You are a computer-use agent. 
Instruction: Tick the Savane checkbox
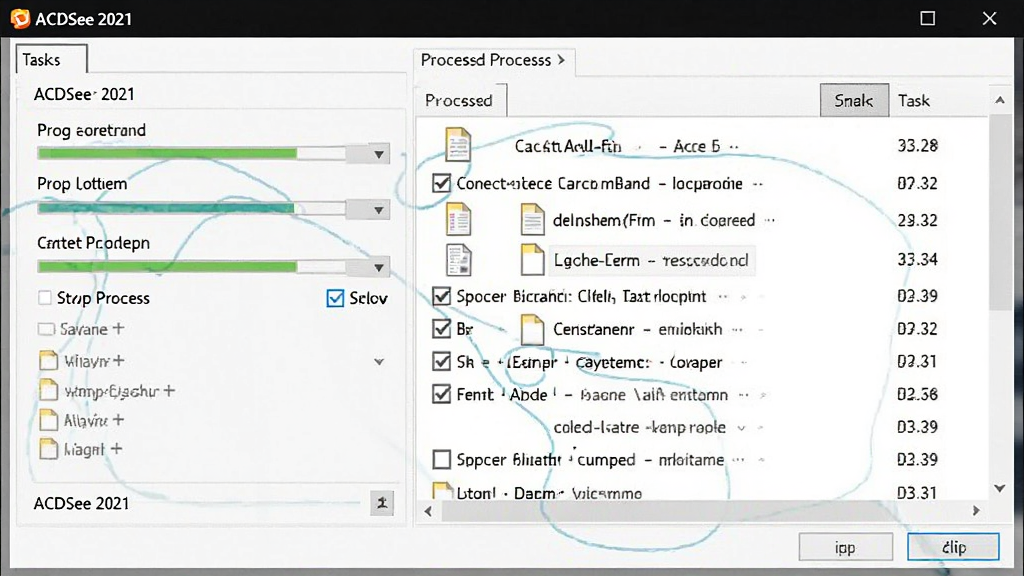pyautogui.click(x=46, y=328)
